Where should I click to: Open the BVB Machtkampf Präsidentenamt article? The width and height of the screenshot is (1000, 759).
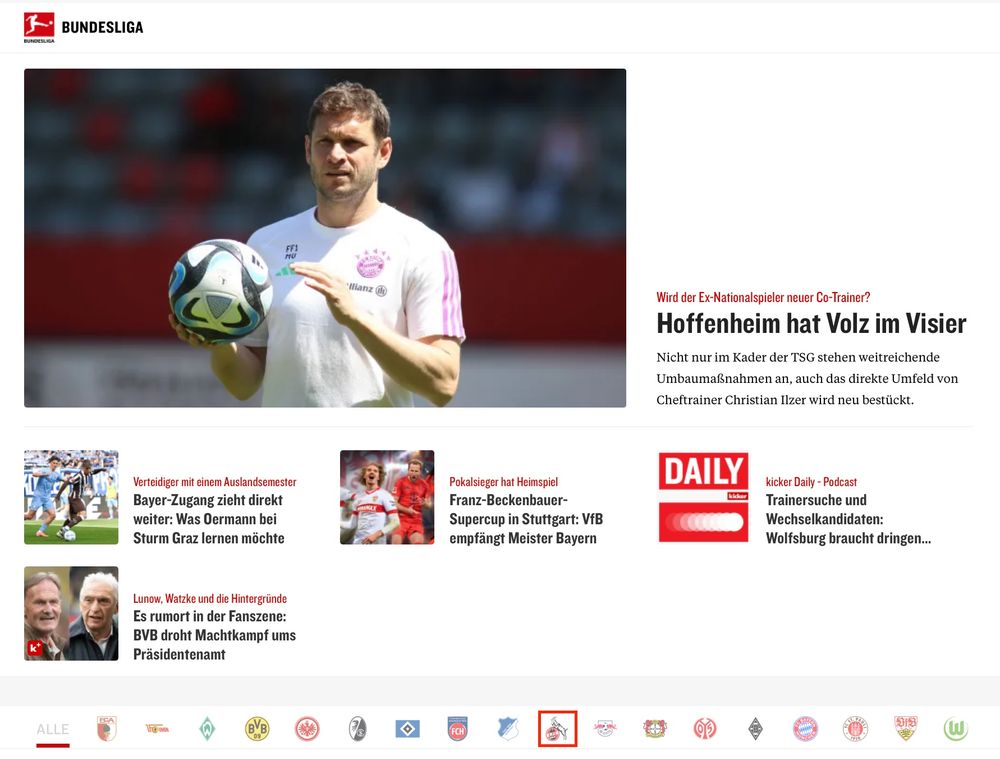click(214, 635)
